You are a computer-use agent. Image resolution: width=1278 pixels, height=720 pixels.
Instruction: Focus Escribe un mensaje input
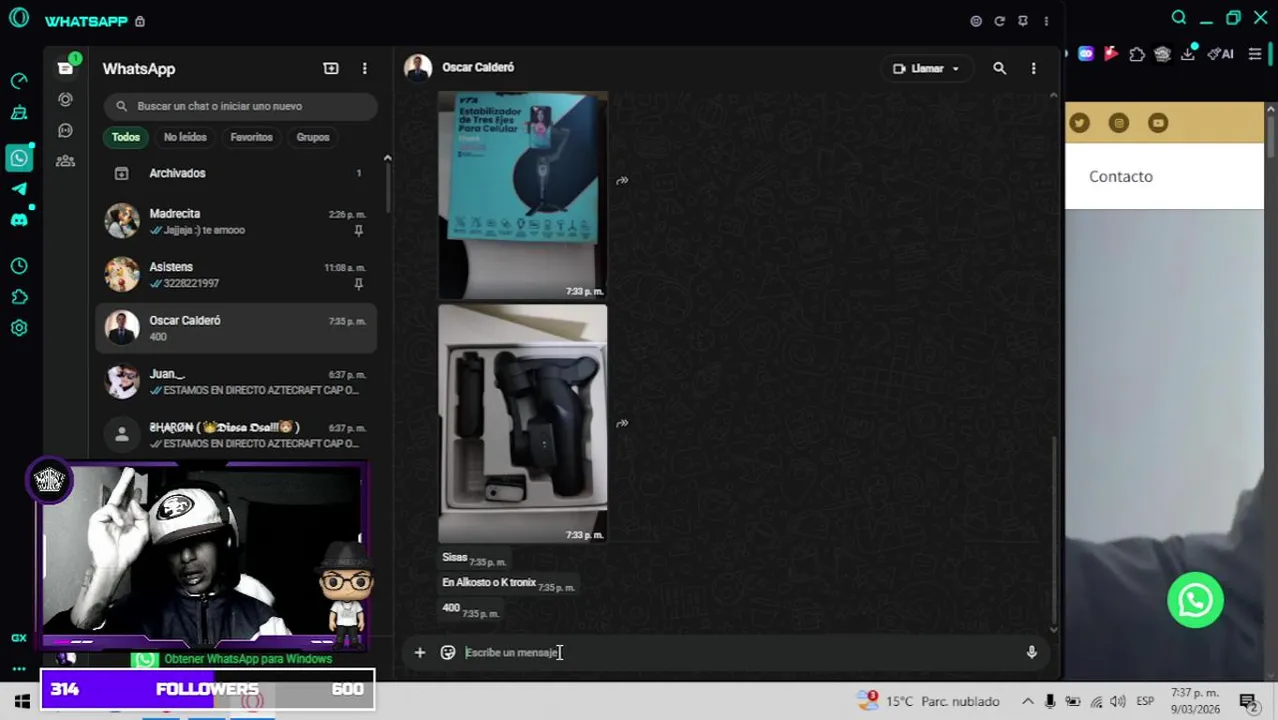pos(738,652)
